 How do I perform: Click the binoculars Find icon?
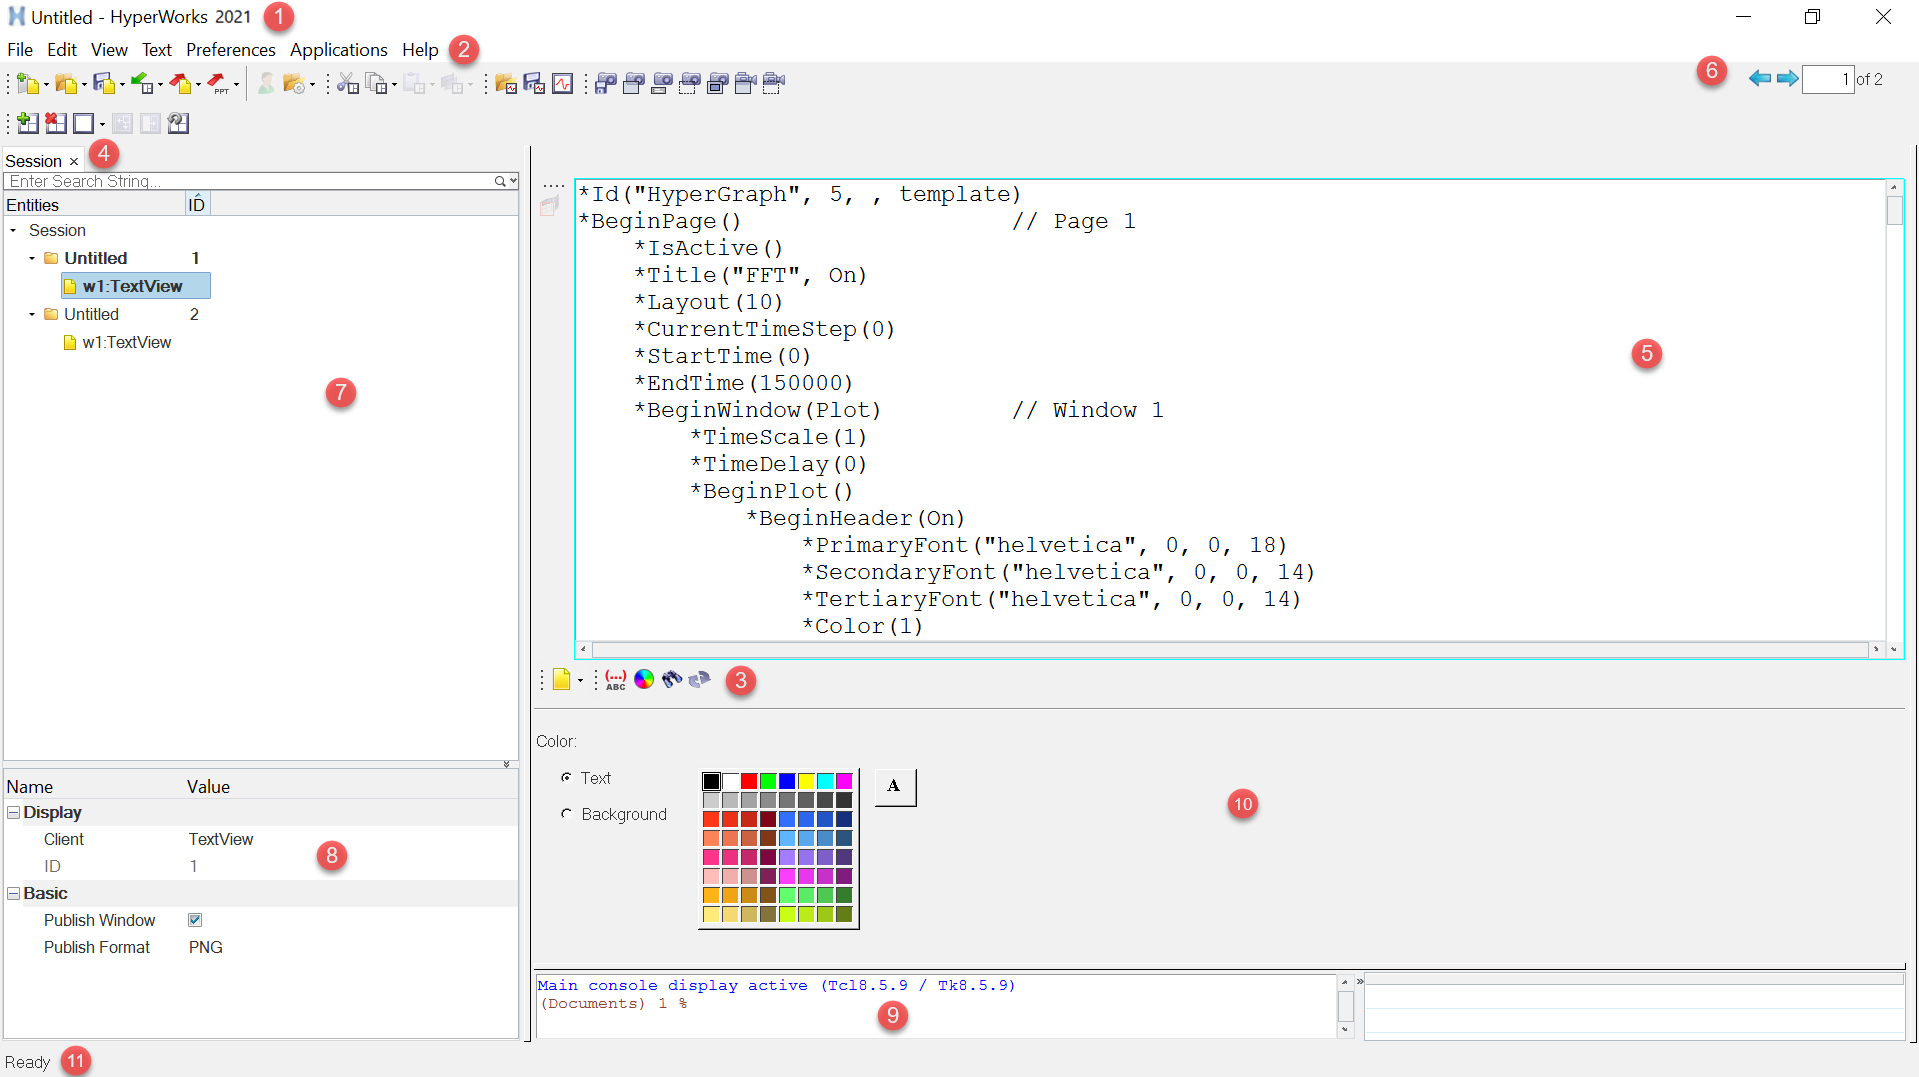pyautogui.click(x=671, y=680)
